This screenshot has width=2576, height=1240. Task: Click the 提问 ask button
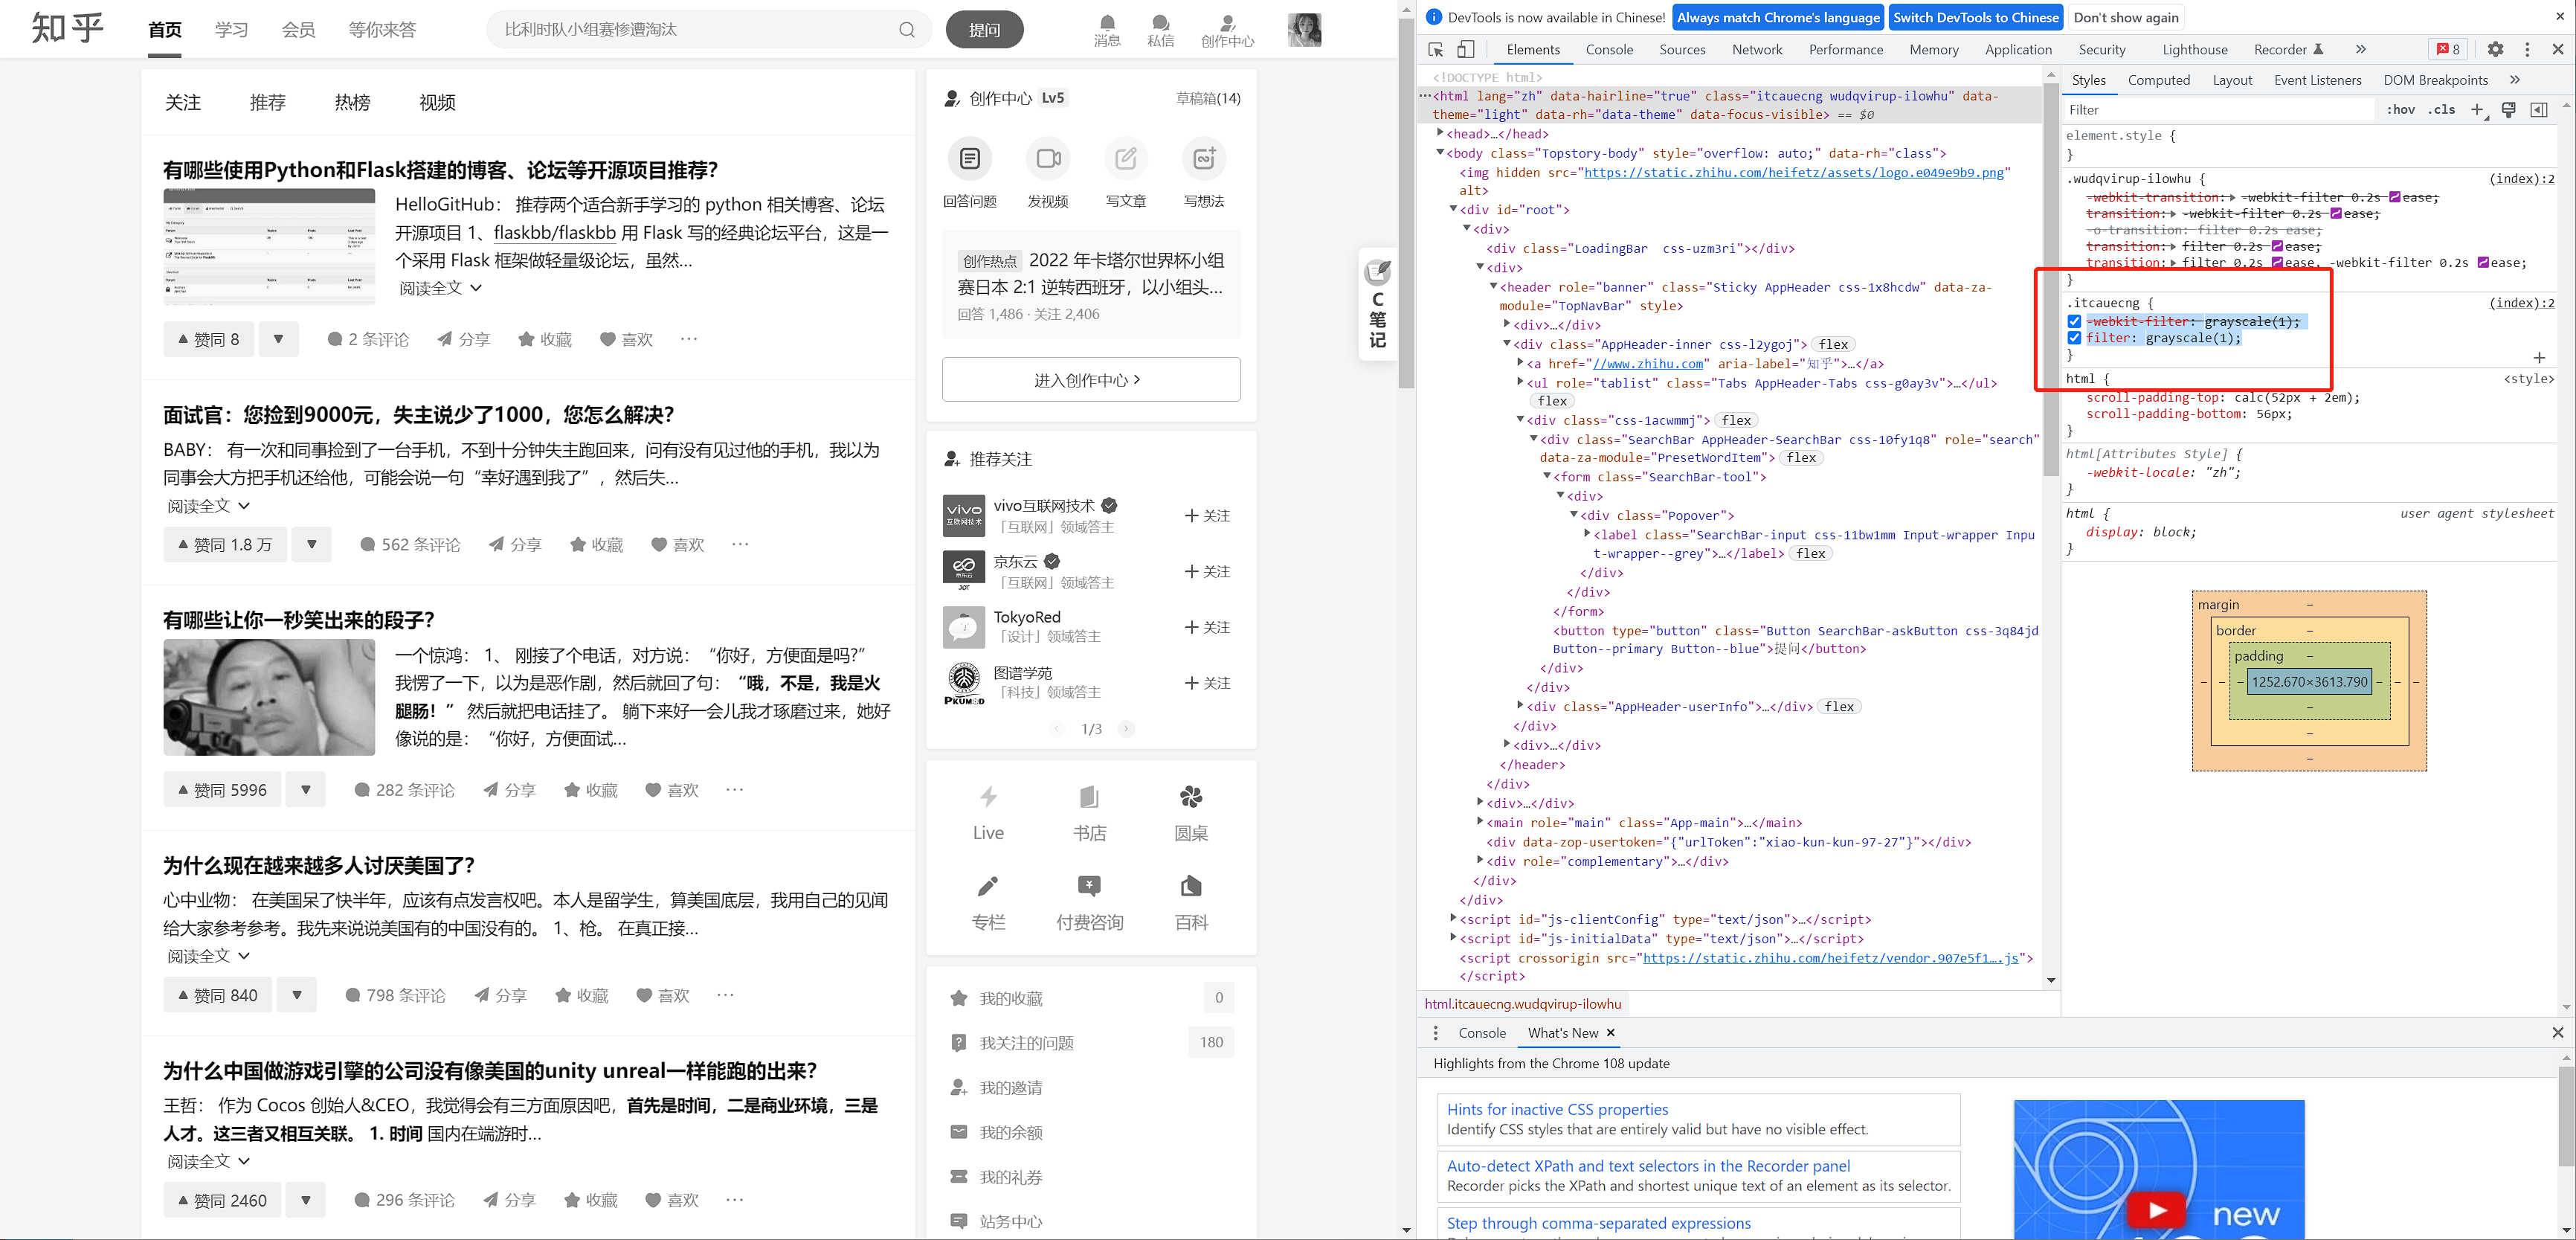(x=984, y=30)
